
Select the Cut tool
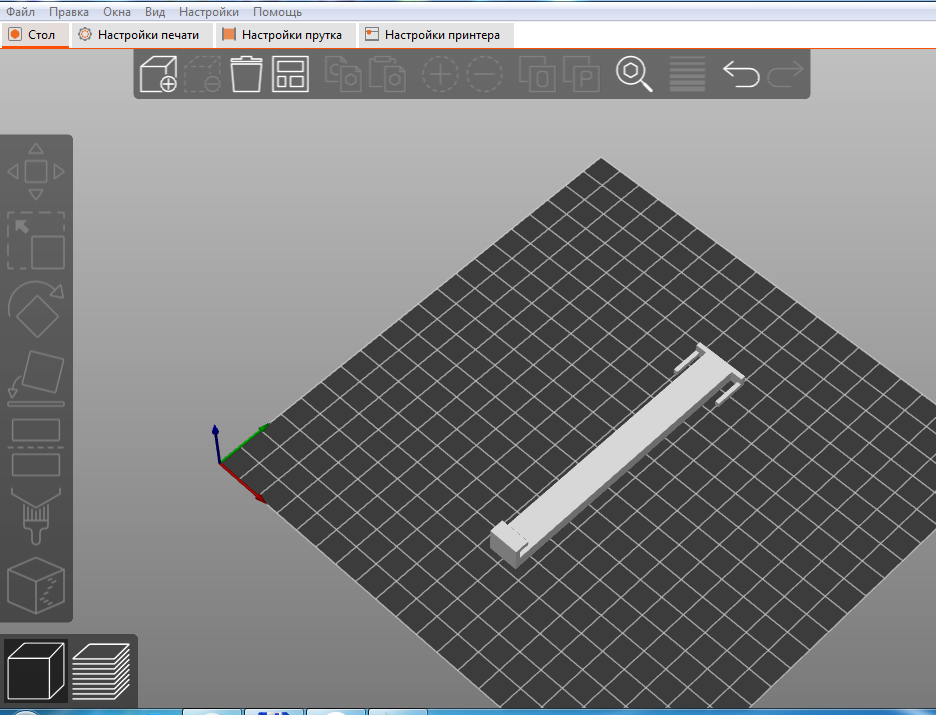36,447
